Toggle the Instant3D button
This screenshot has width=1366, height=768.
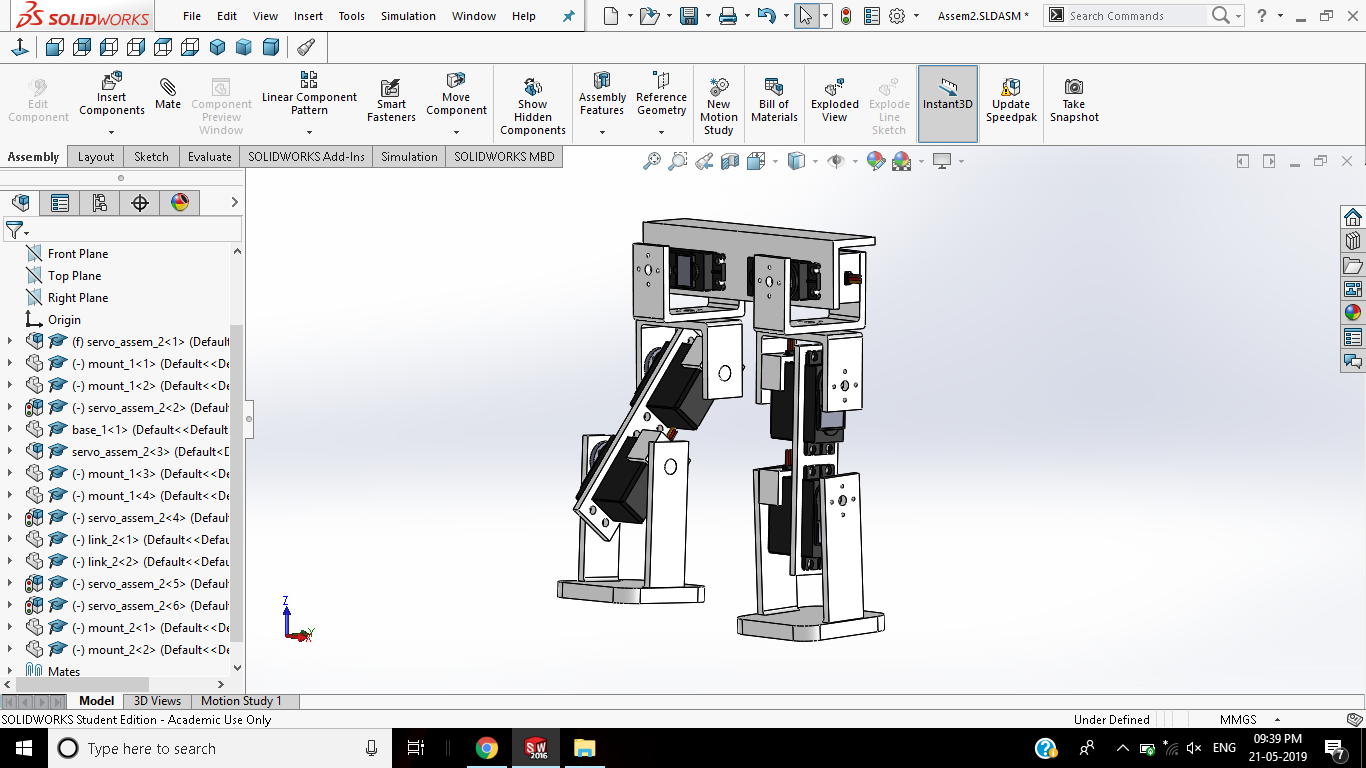tap(948, 104)
